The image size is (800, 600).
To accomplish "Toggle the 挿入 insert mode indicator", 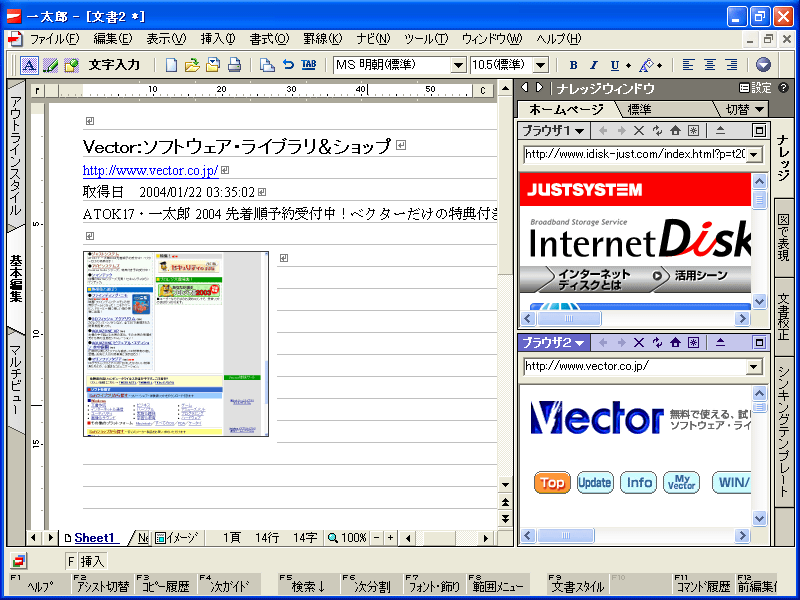I will 92,562.
